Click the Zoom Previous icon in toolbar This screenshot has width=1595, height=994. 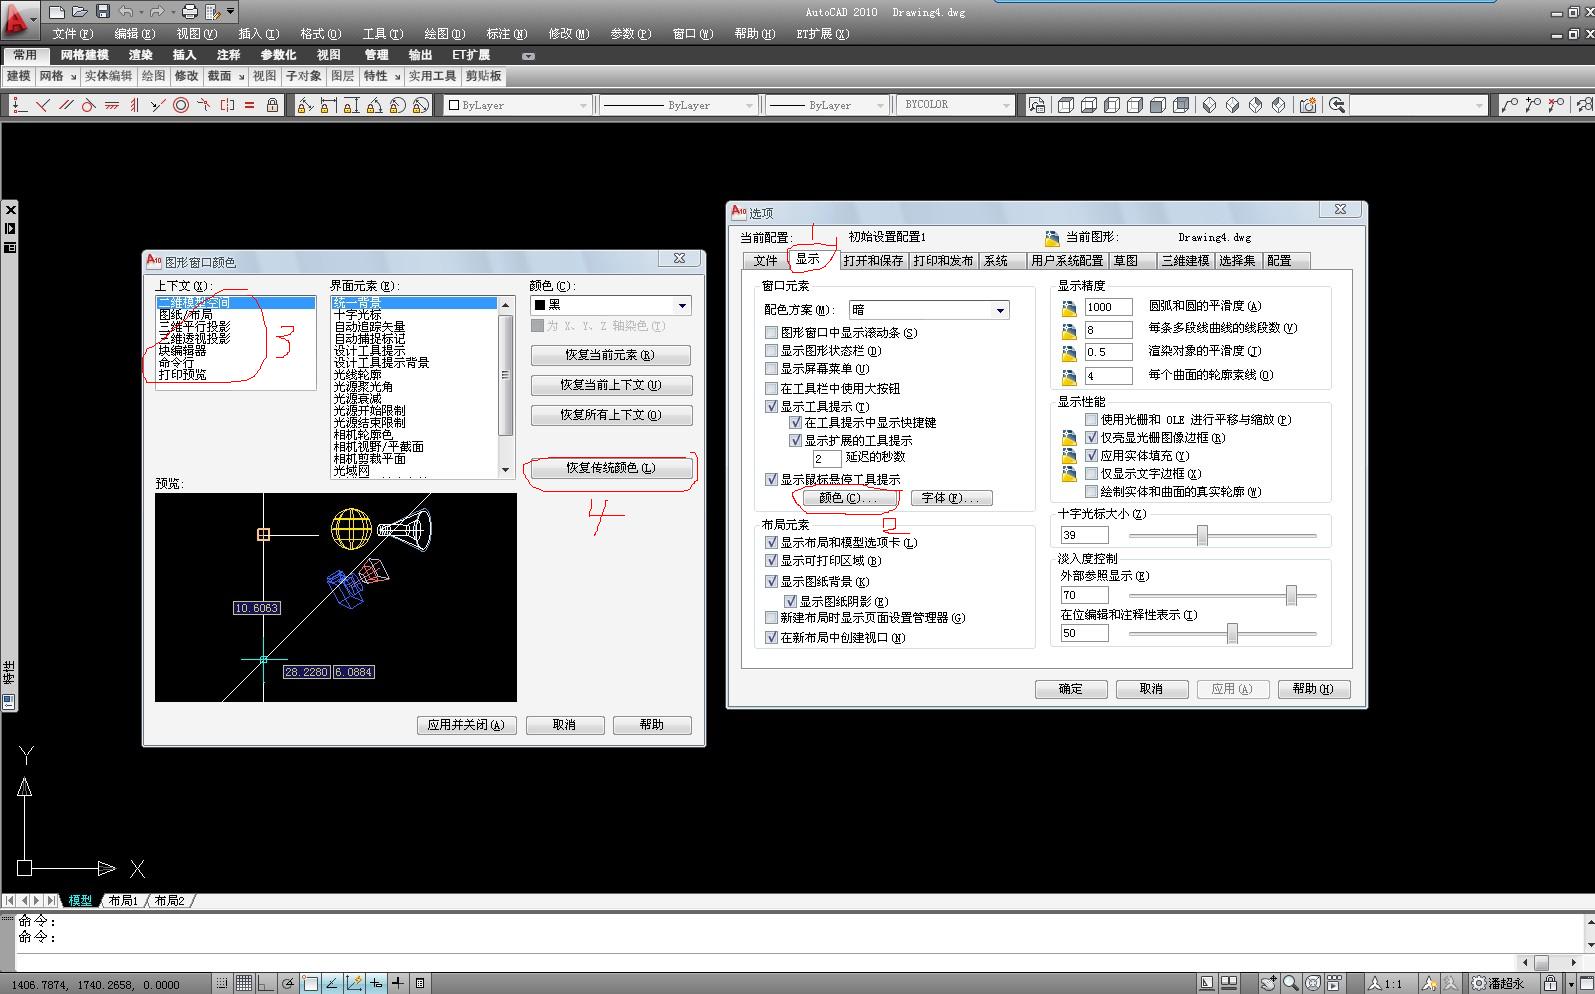tap(1337, 105)
